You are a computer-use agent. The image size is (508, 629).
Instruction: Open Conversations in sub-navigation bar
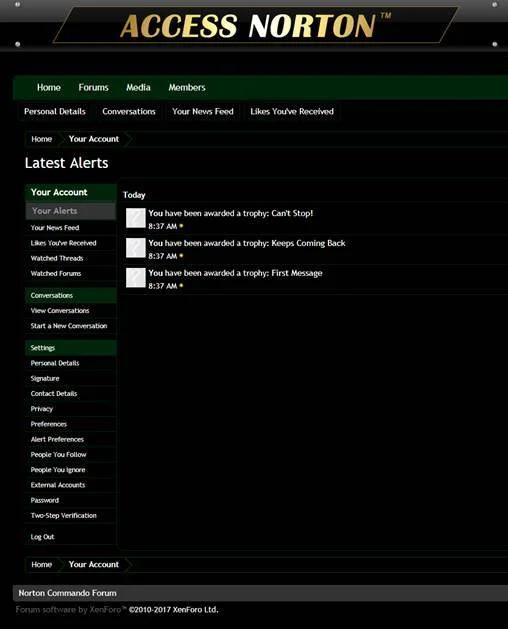pyautogui.click(x=129, y=112)
